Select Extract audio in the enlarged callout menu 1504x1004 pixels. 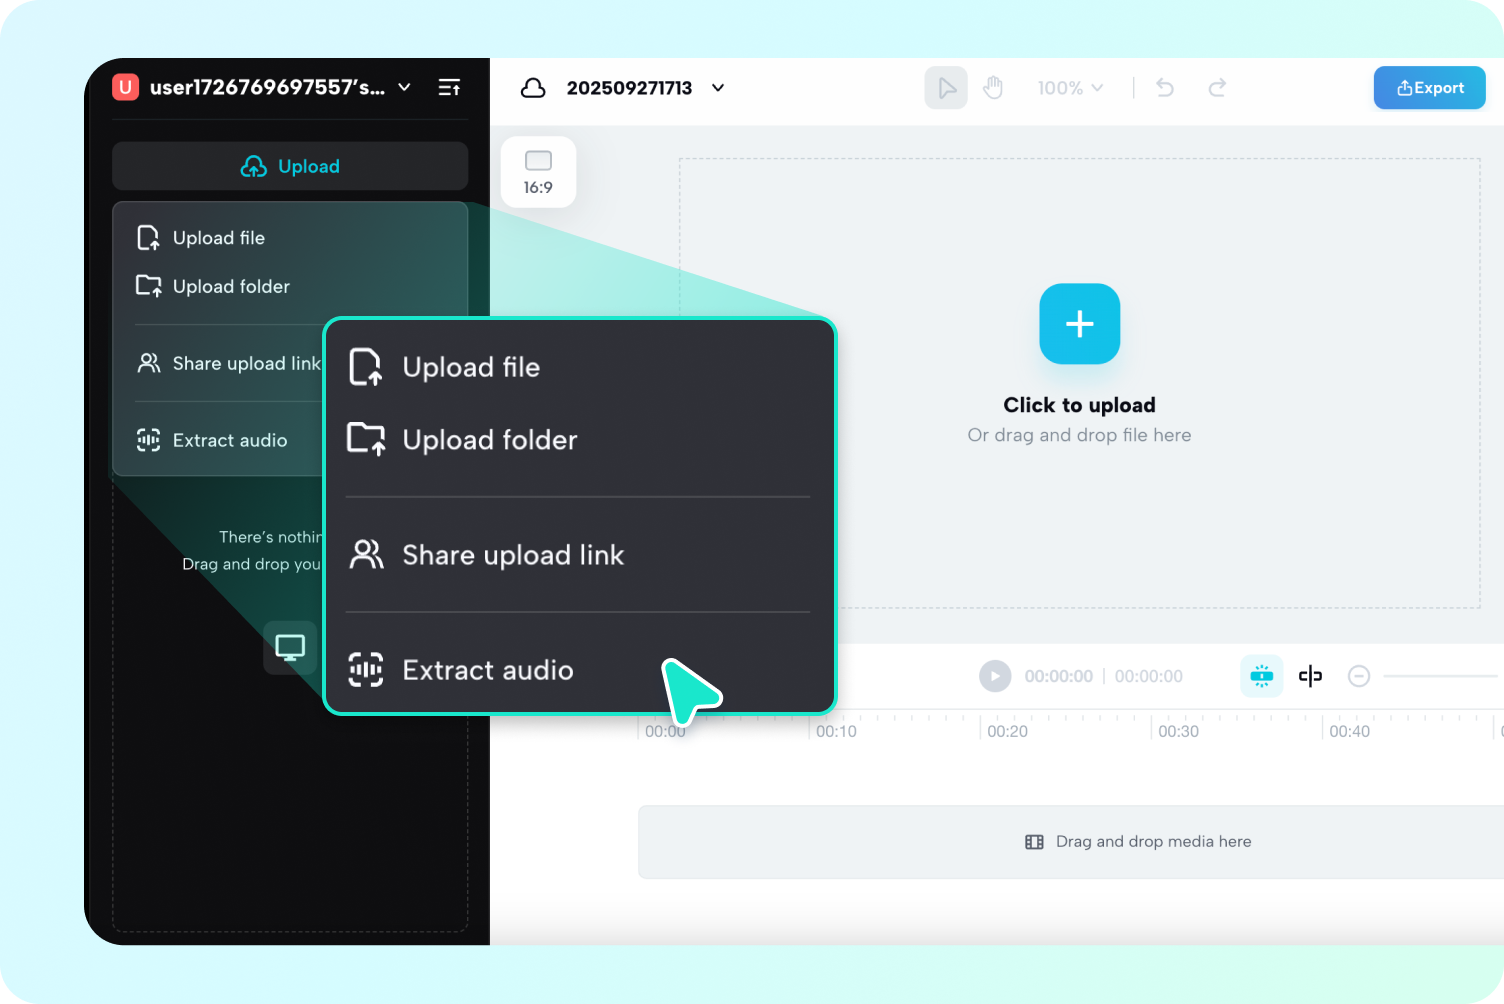(x=461, y=670)
